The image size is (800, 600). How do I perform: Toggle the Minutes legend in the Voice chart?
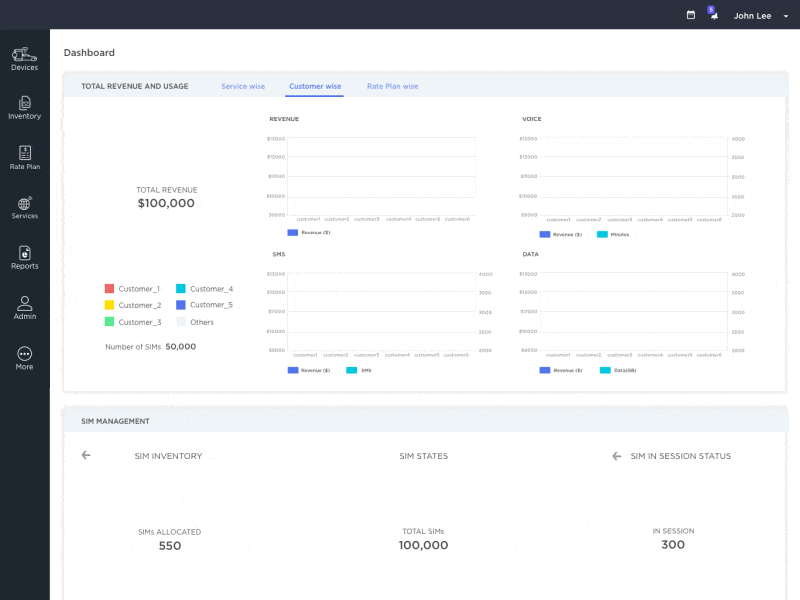614,234
